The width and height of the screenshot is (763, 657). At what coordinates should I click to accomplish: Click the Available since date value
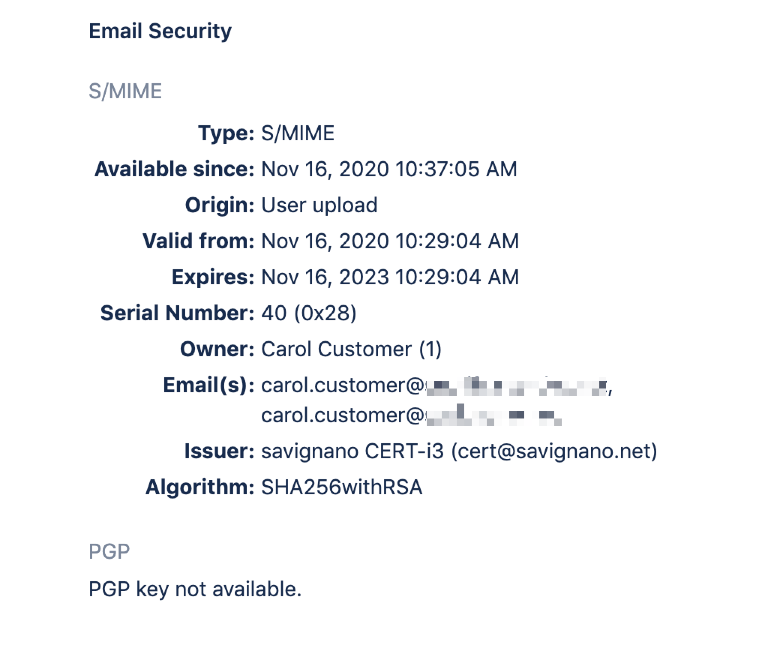click(x=389, y=169)
